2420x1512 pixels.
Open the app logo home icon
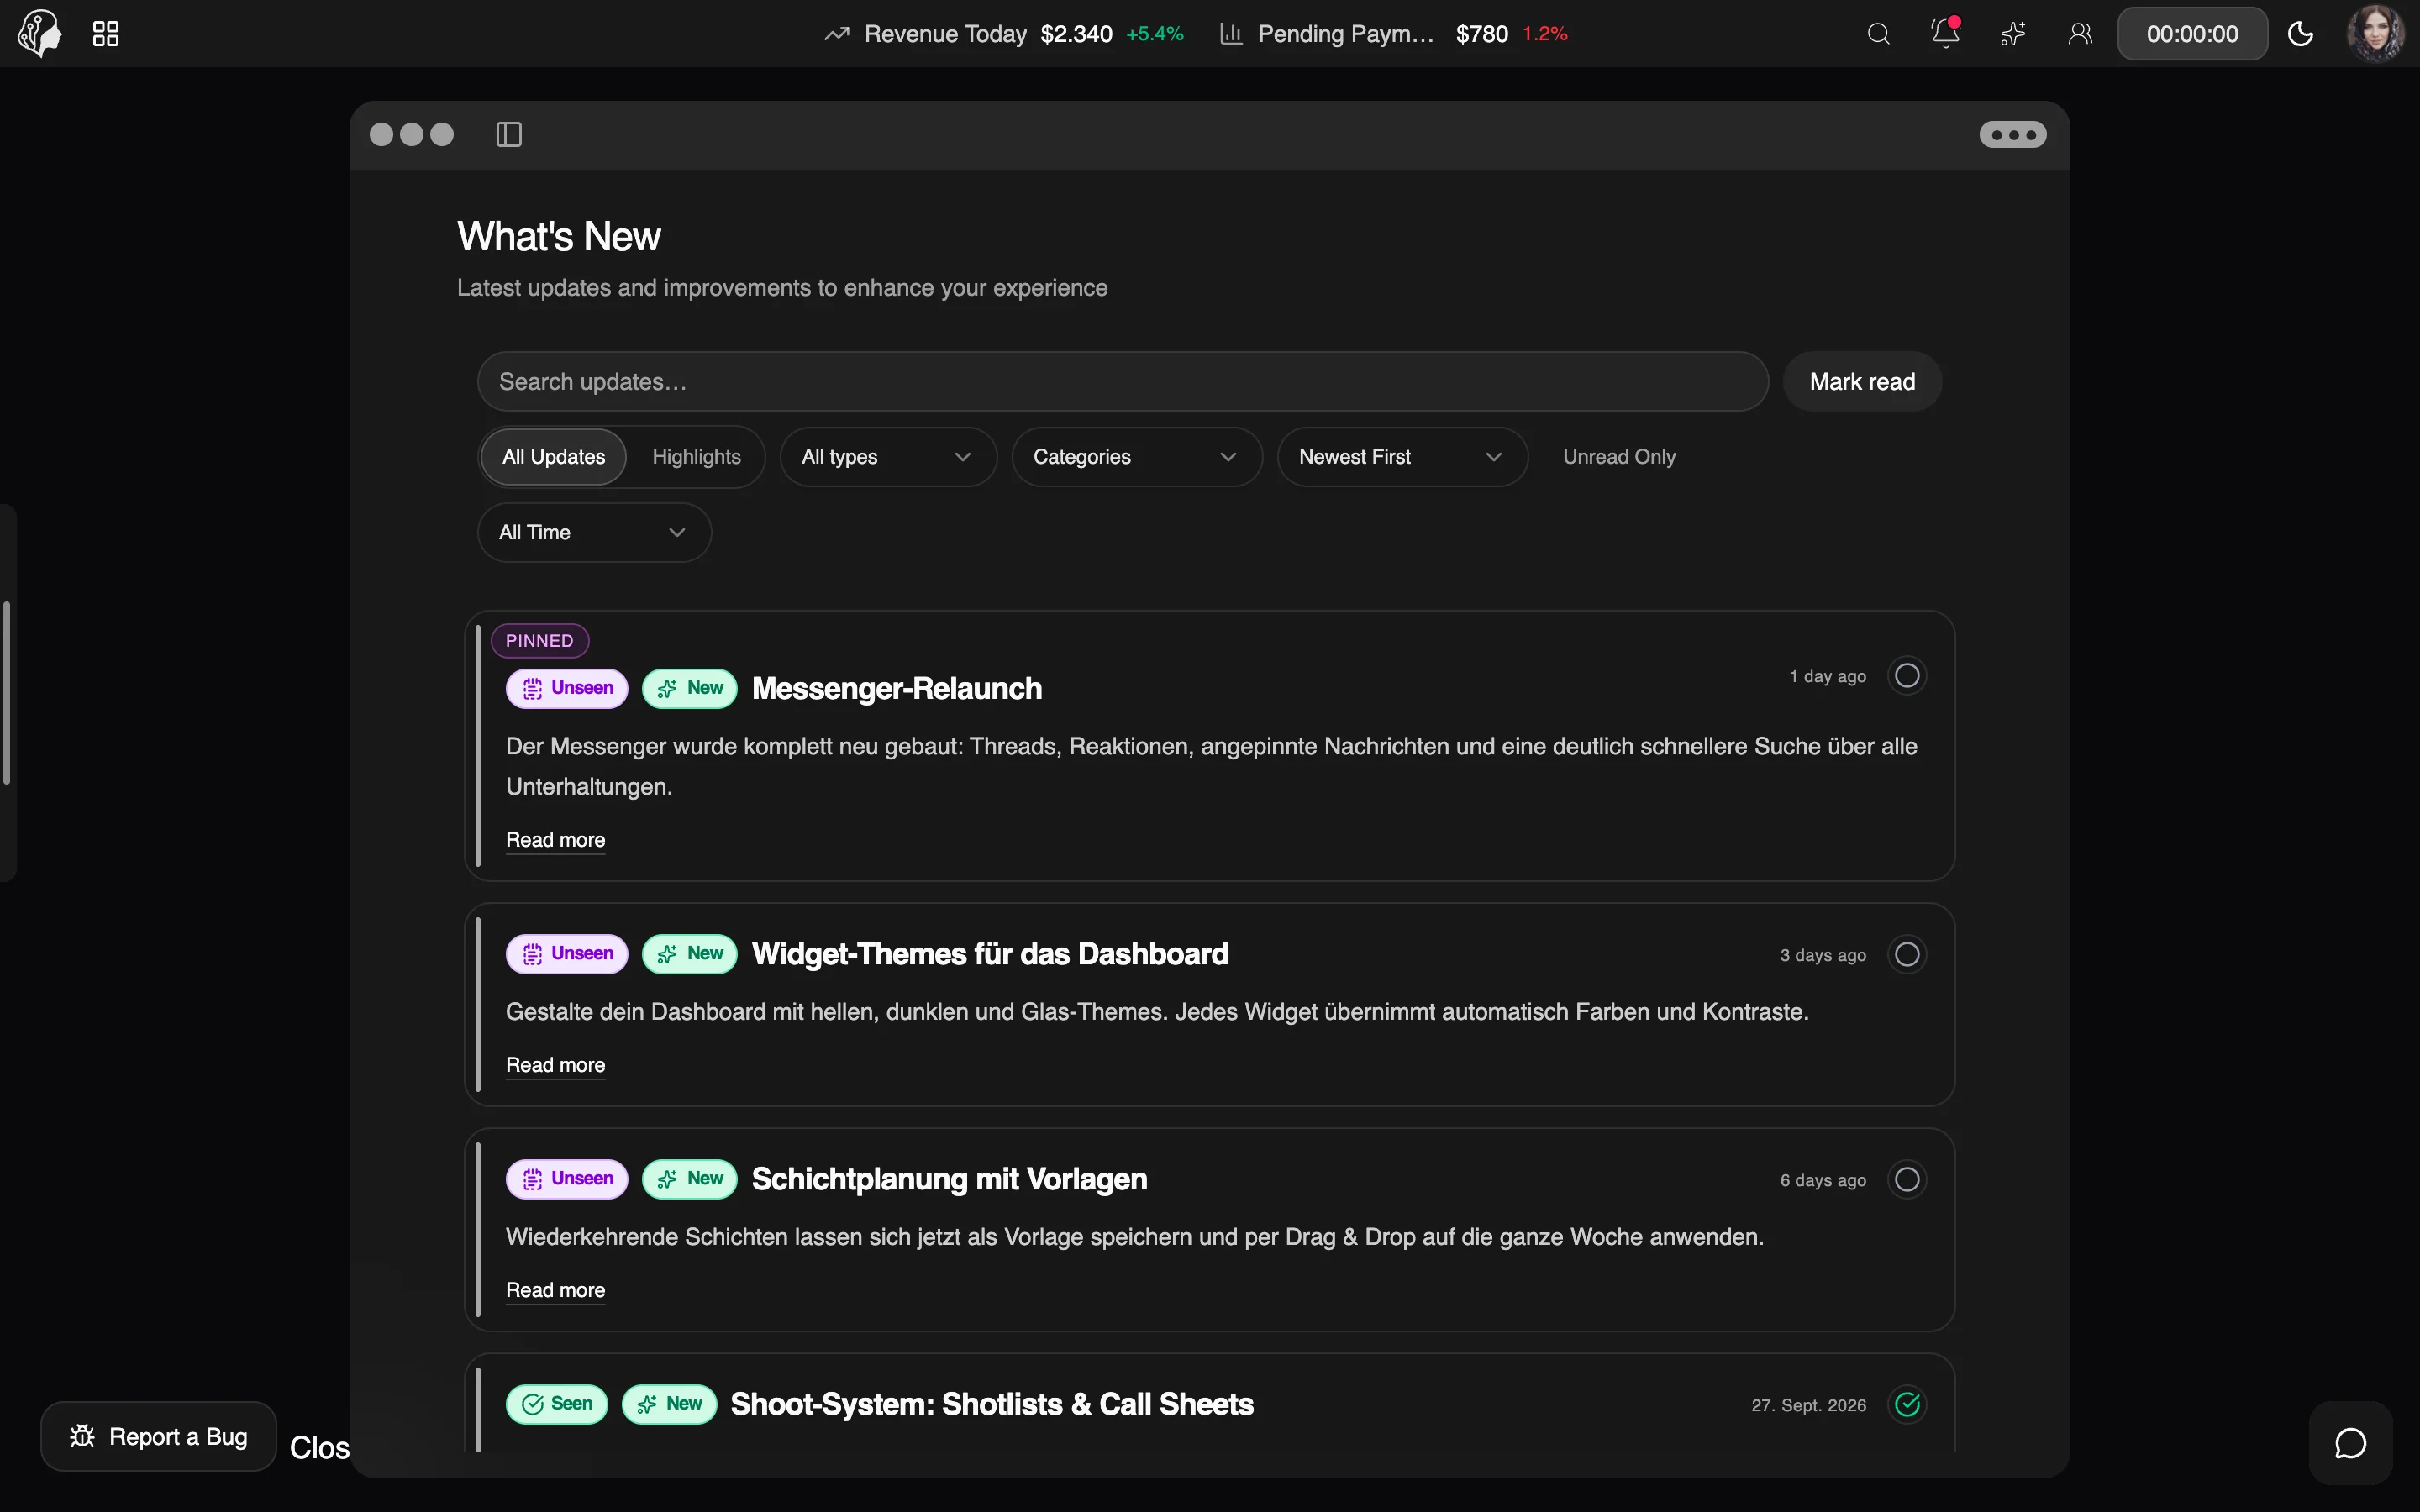[x=40, y=33]
